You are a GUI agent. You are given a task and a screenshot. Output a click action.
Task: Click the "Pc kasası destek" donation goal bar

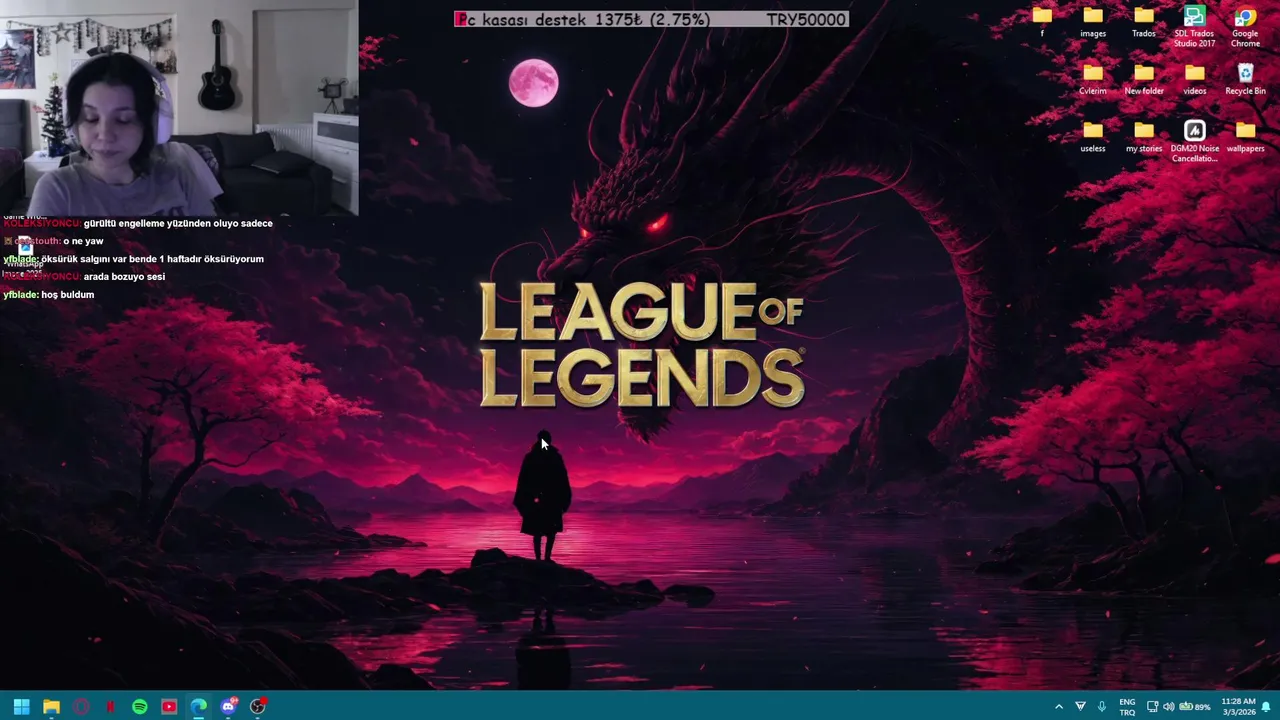click(651, 19)
